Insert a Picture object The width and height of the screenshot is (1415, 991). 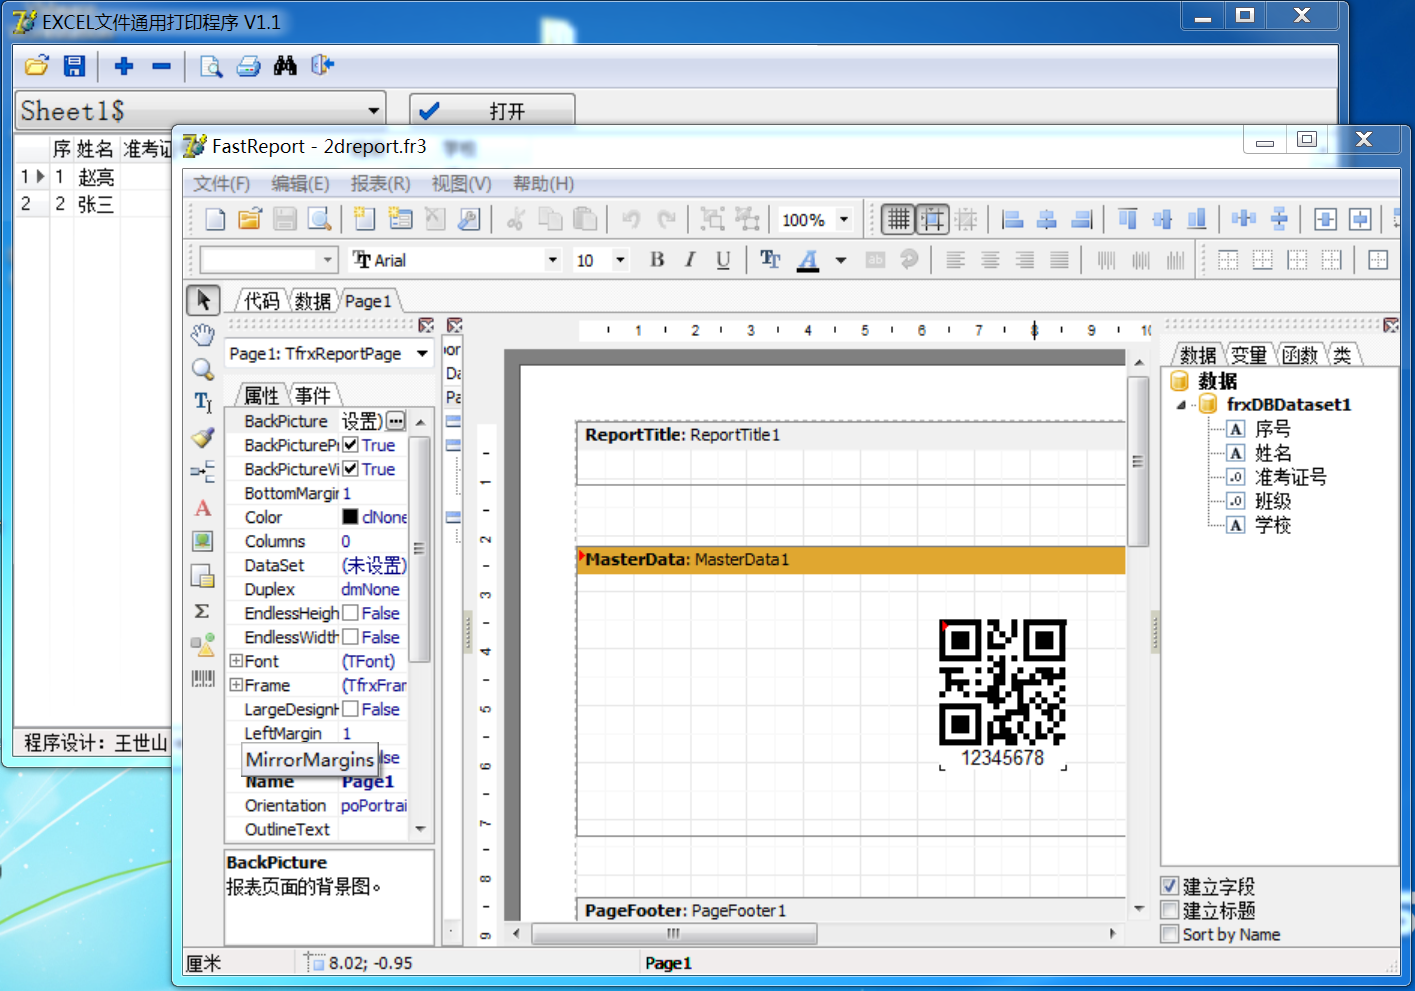203,541
